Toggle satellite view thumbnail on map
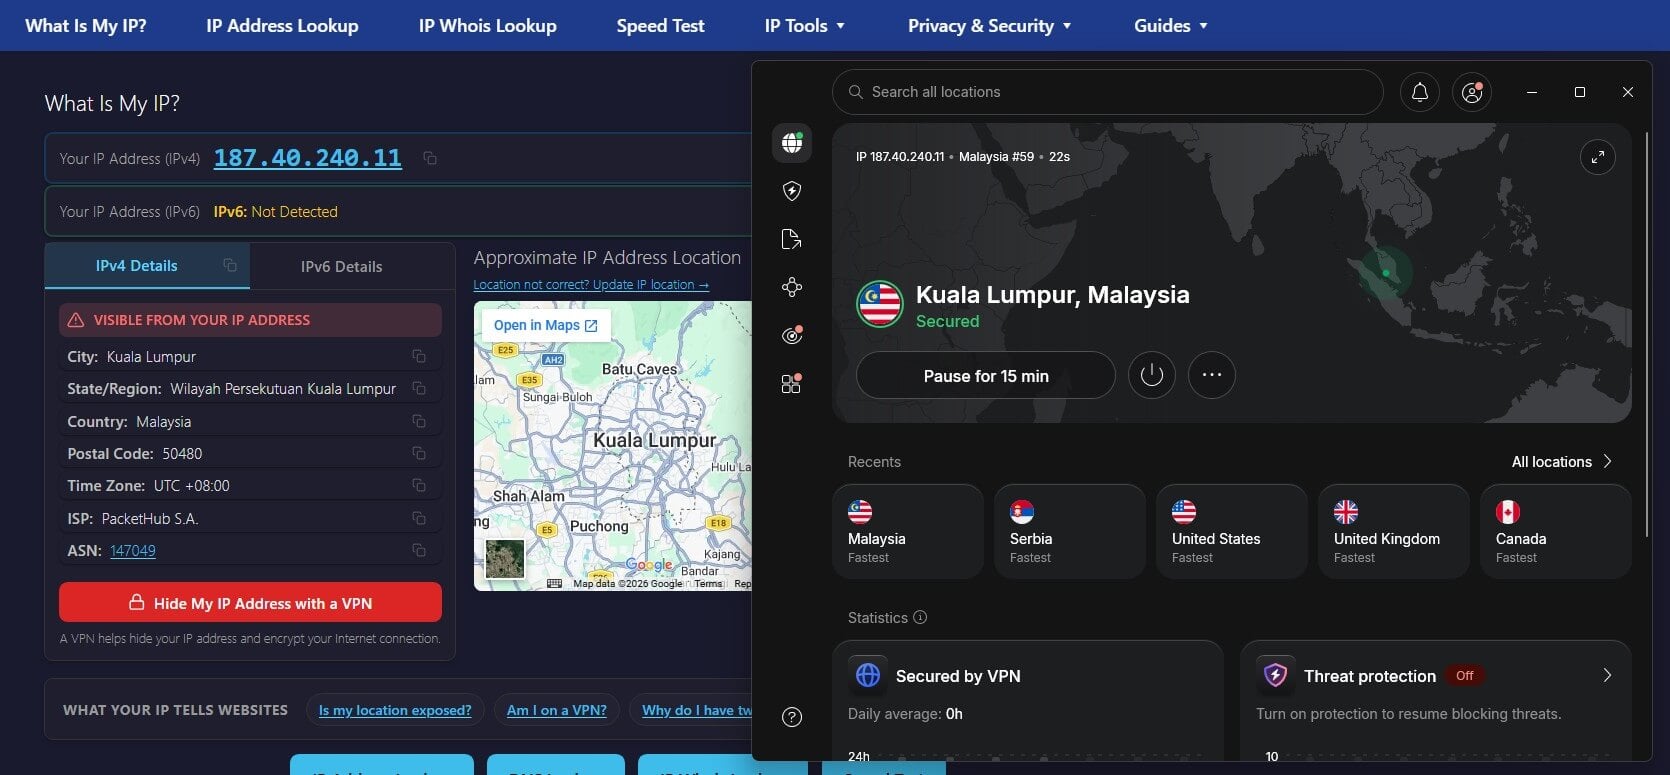 coord(504,558)
